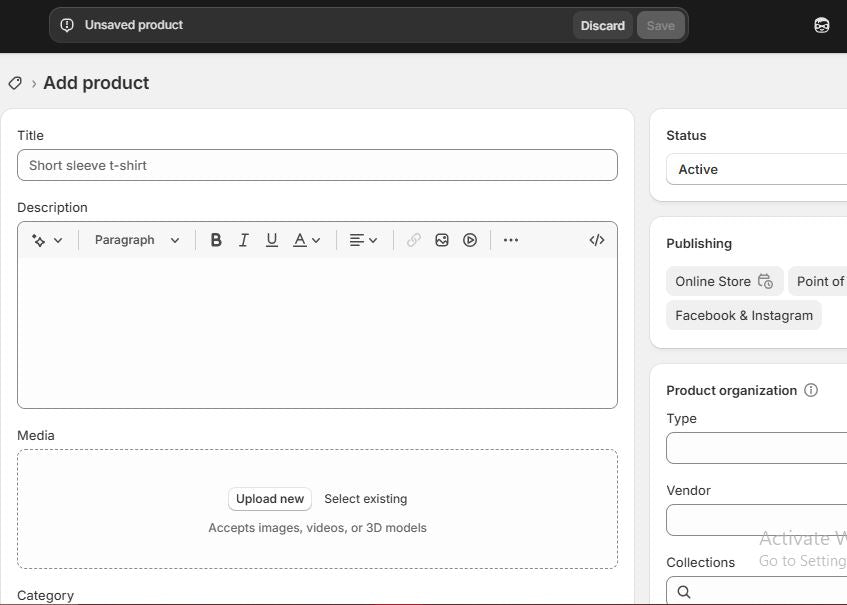Image resolution: width=847 pixels, height=605 pixels.
Task: Expand the text alignment dropdown
Action: coord(363,240)
